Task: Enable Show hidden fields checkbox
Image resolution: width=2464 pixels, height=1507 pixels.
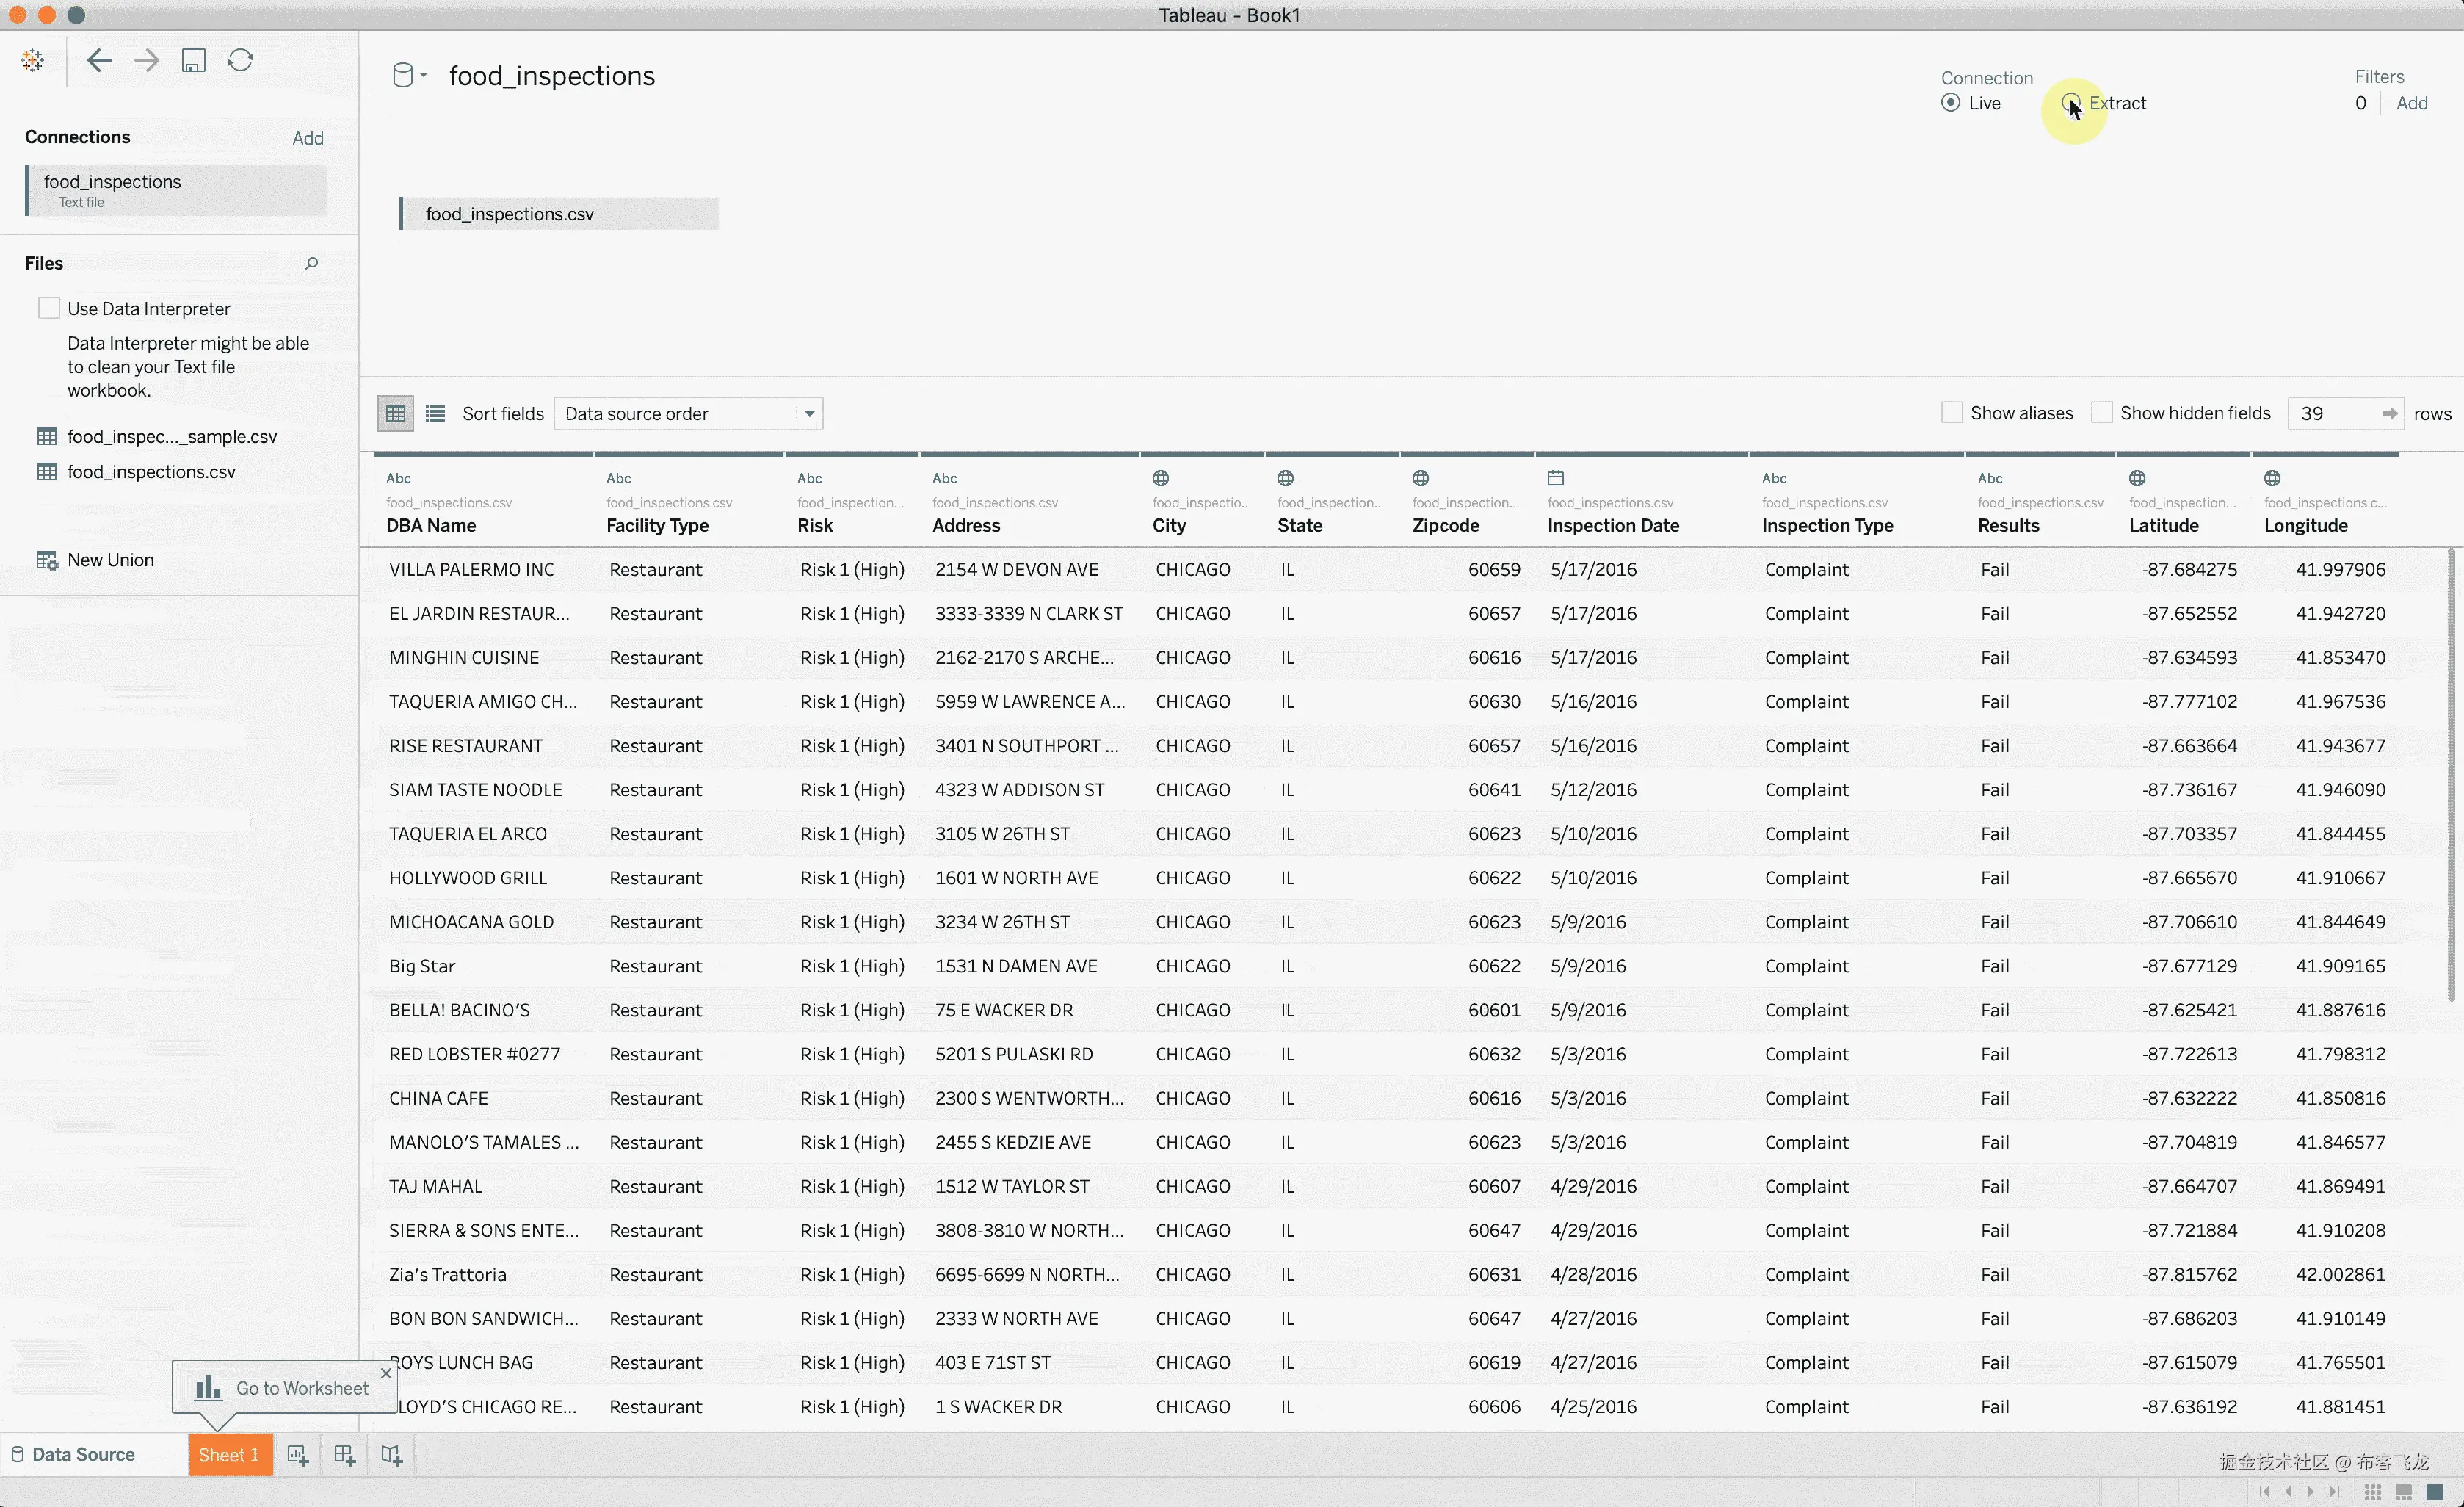Action: pos(2101,413)
